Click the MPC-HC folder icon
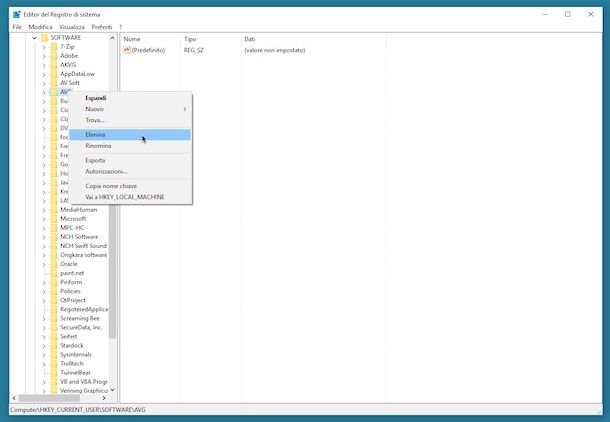The image size is (610, 422). 54,228
